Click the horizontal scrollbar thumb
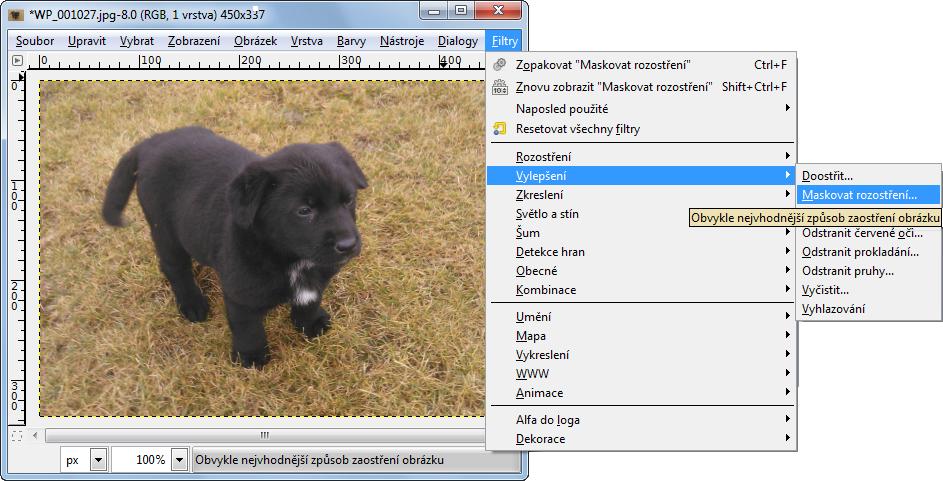Viewport: 943px width, 481px height. pyautogui.click(x=265, y=435)
